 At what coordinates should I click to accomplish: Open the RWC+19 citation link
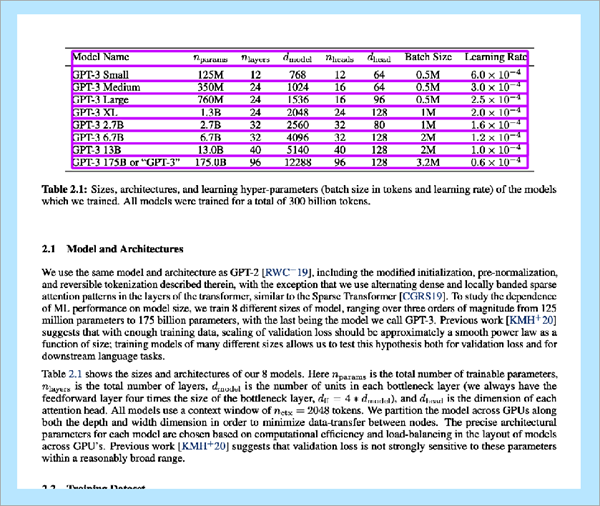(287, 272)
